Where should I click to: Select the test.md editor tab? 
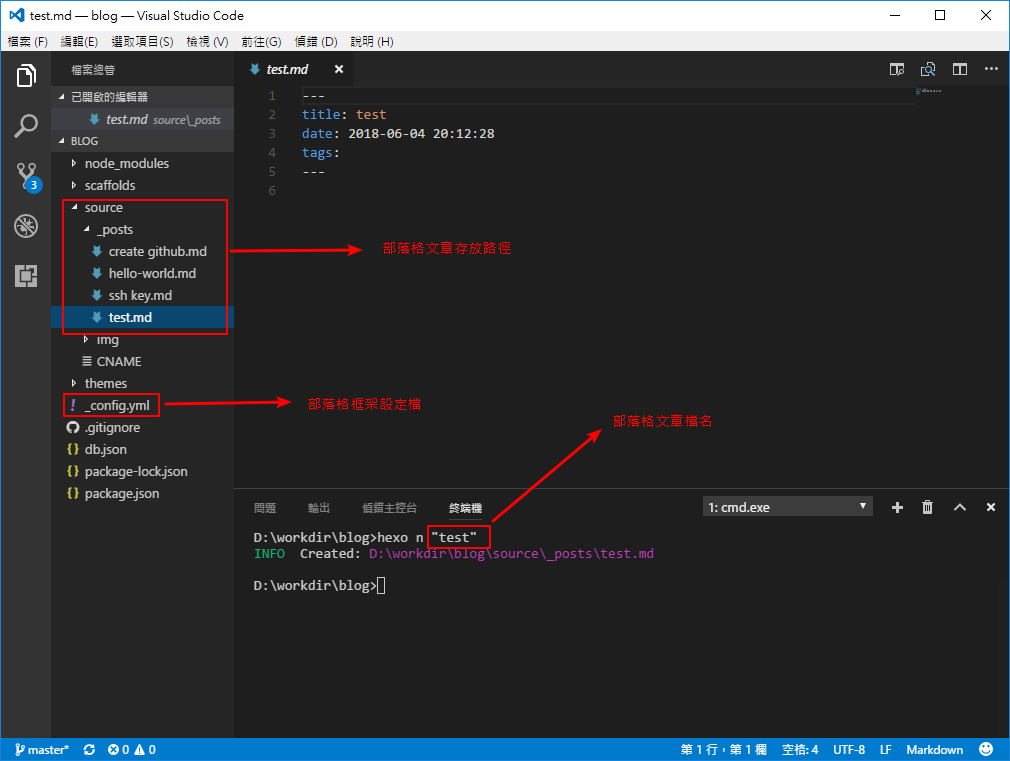pos(287,69)
